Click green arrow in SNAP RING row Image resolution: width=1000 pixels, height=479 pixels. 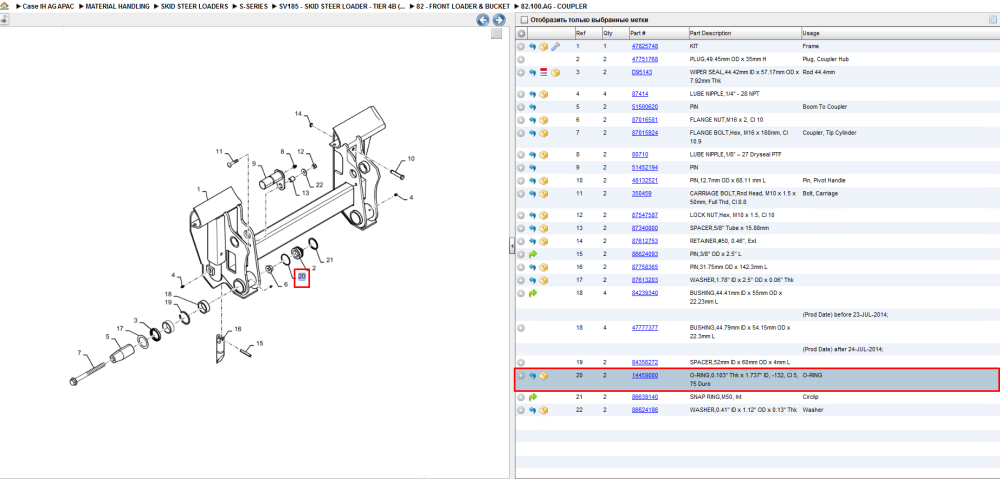(533, 397)
